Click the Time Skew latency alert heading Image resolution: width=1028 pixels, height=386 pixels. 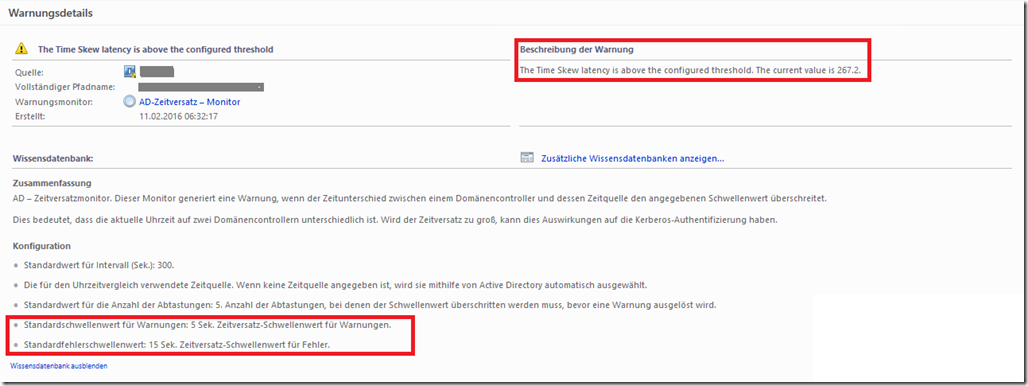point(155,49)
